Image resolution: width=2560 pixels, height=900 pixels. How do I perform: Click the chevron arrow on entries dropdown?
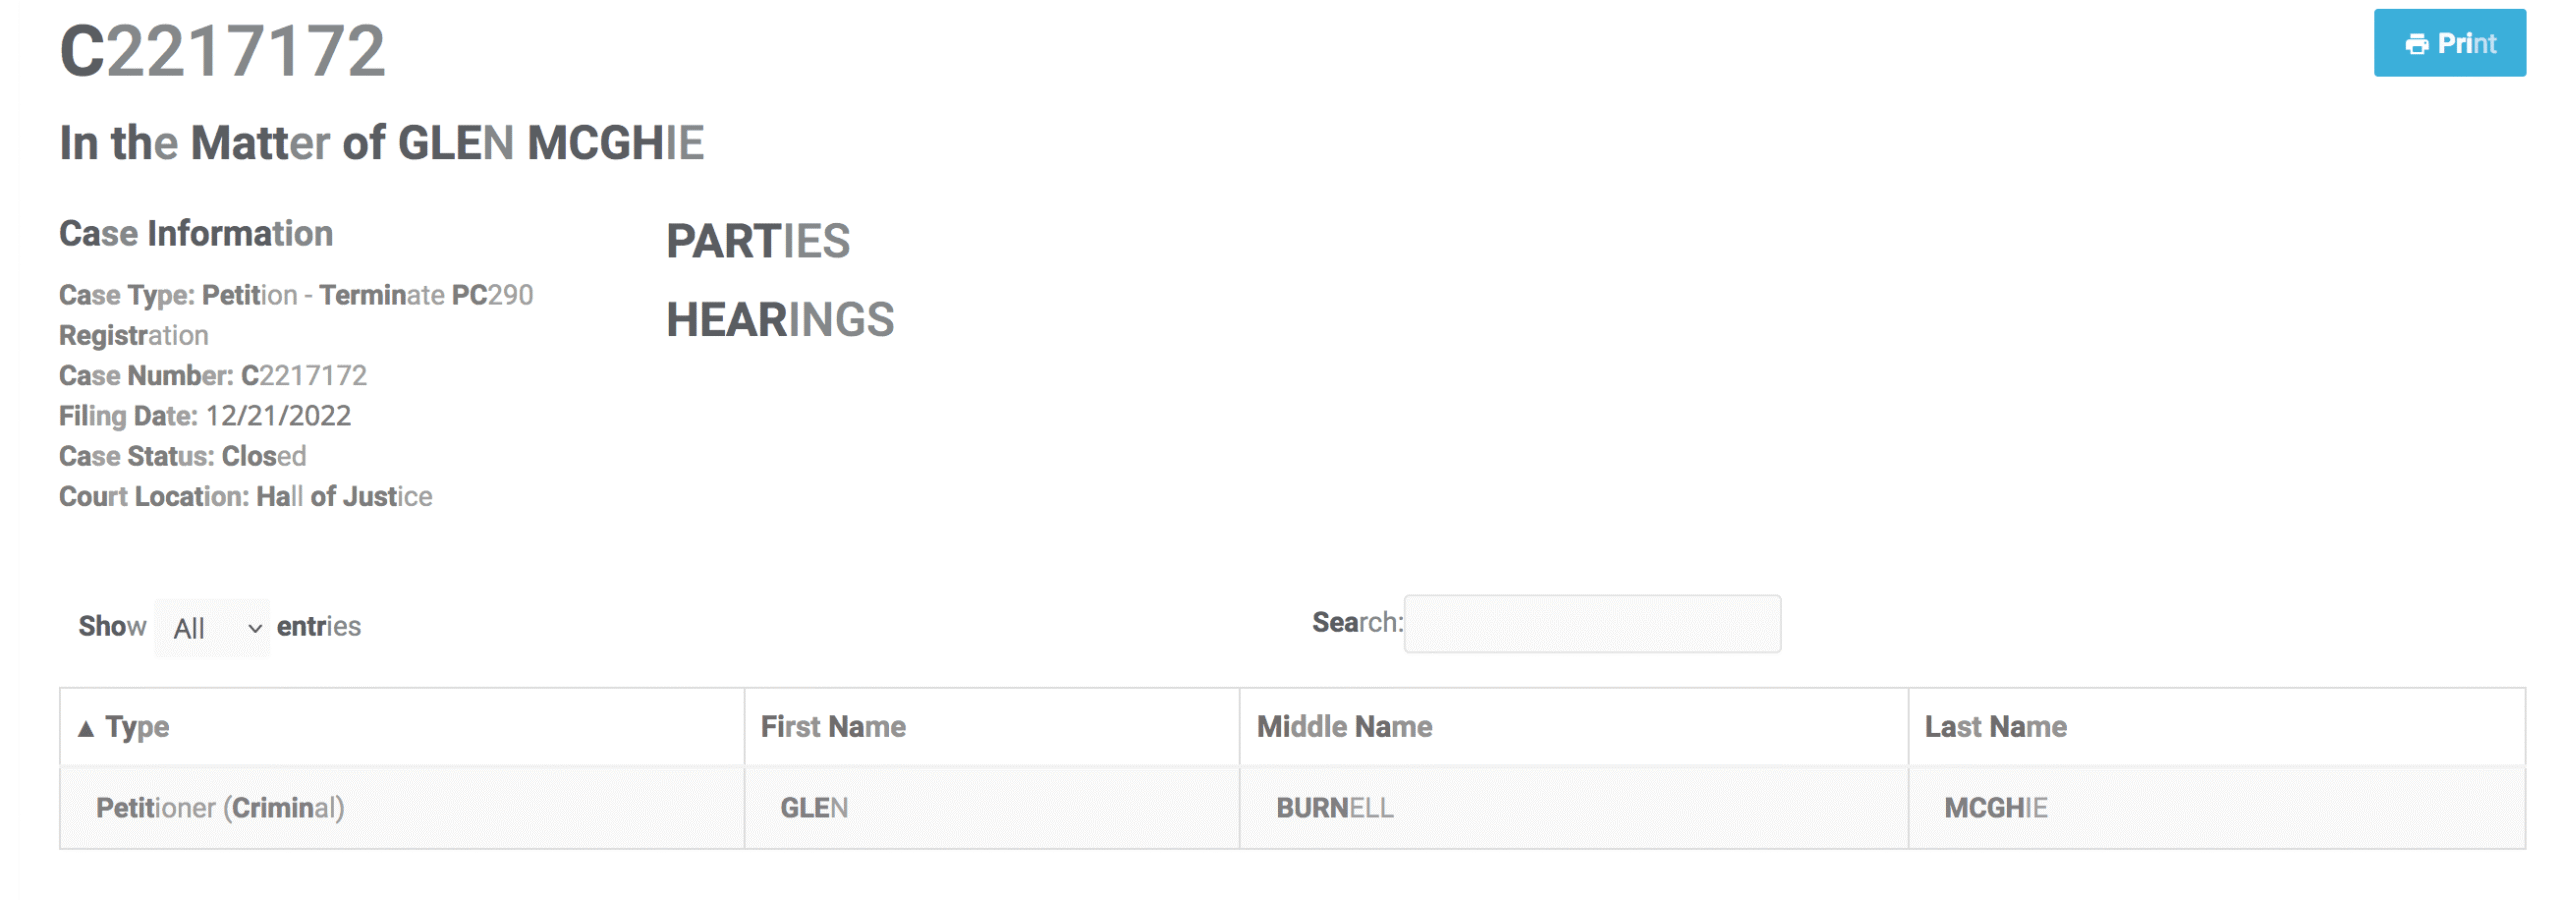click(255, 628)
